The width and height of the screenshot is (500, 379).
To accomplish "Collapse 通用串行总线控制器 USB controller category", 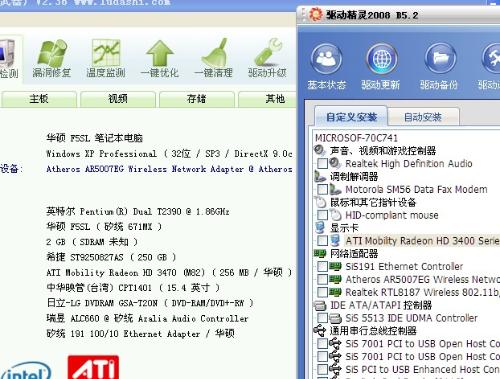I will tap(373, 331).
